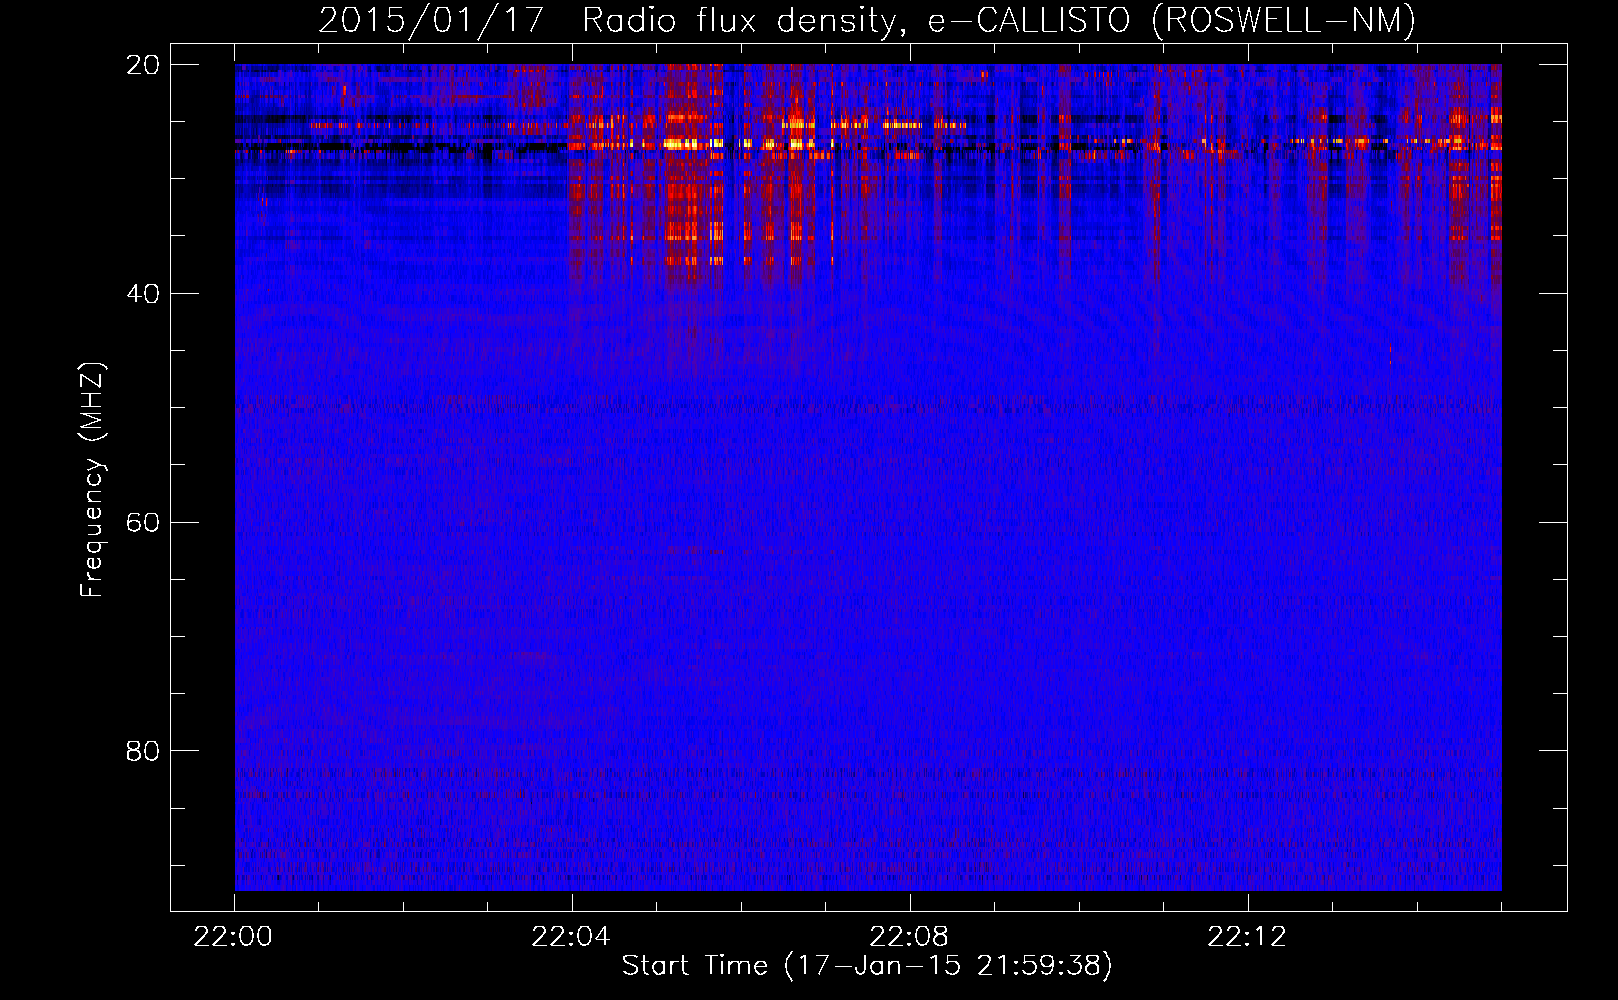Click the '40' frequency tick label
Screen dimensions: 1618x1000
143,294
